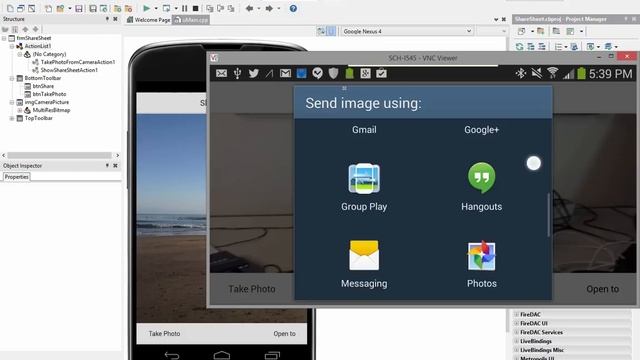
Task: Expand the LiveBindings palette category
Action: [516, 341]
